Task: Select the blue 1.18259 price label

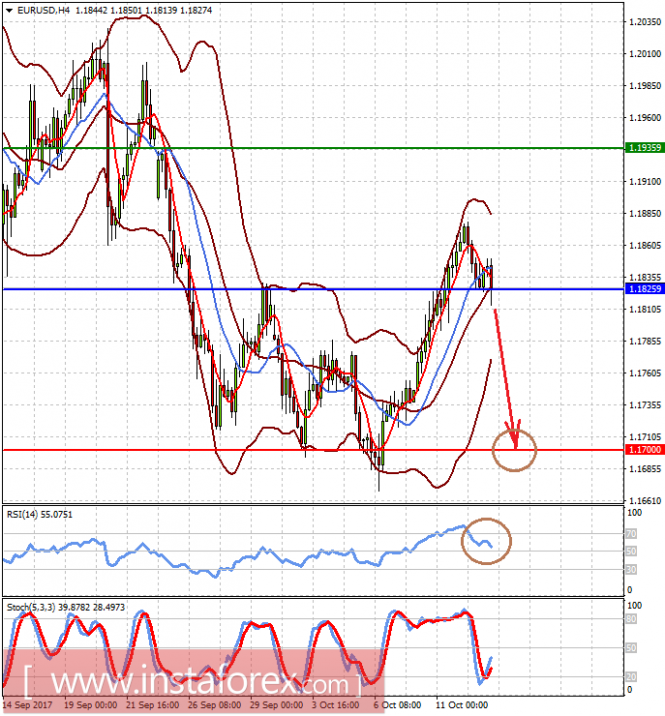Action: (644, 289)
